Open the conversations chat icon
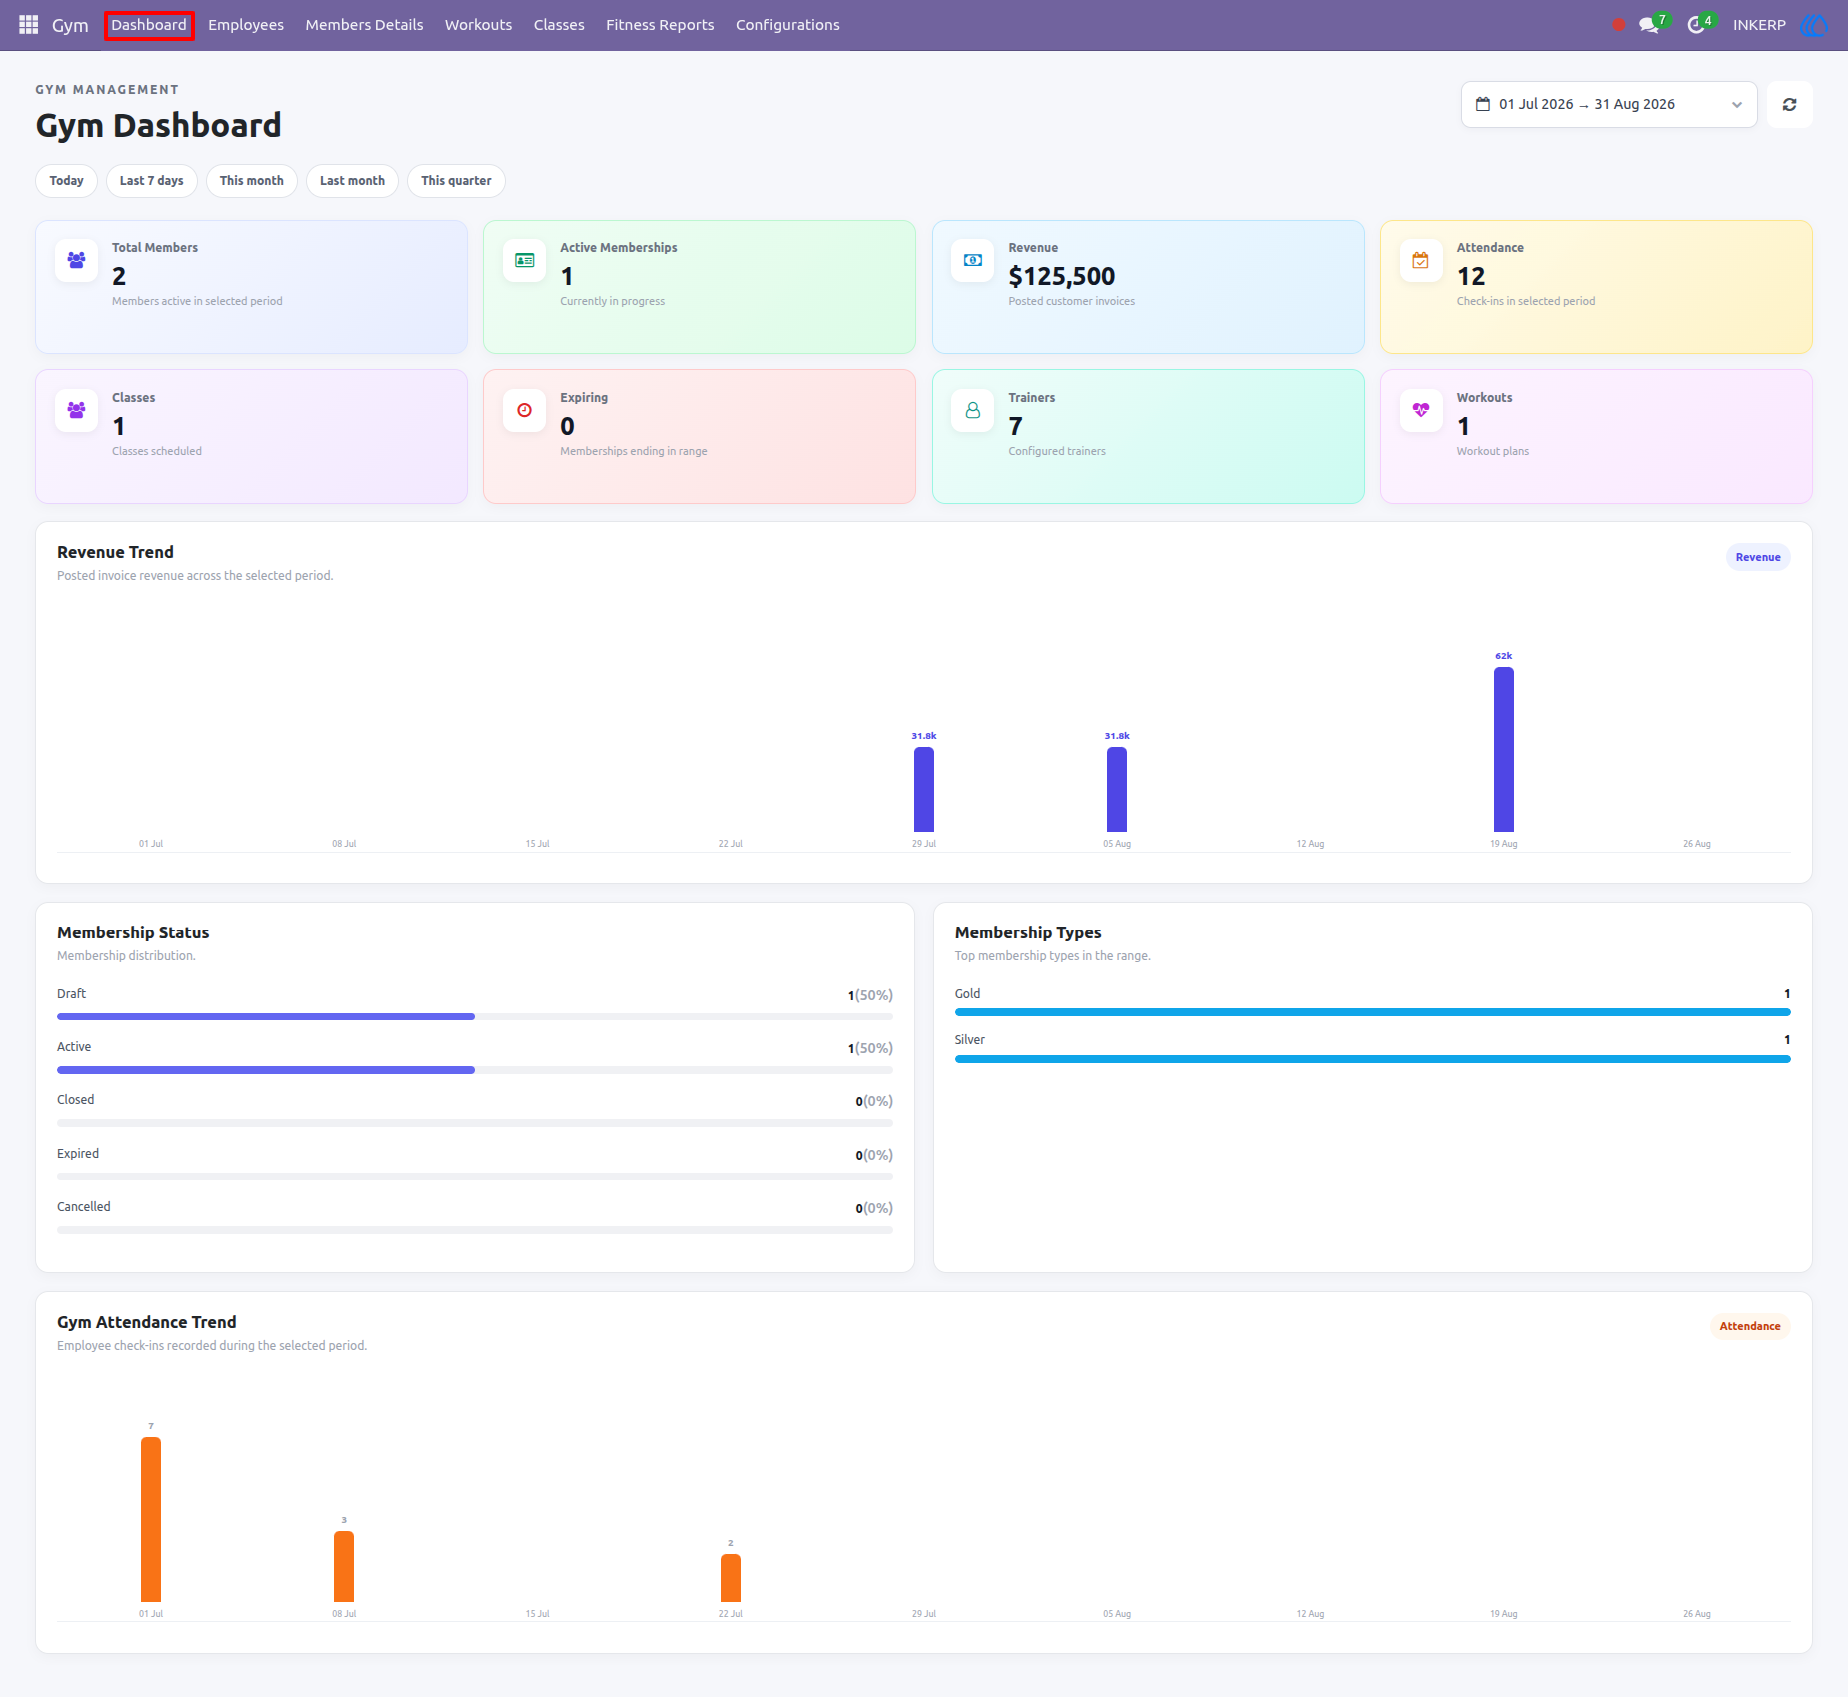 click(x=1649, y=25)
